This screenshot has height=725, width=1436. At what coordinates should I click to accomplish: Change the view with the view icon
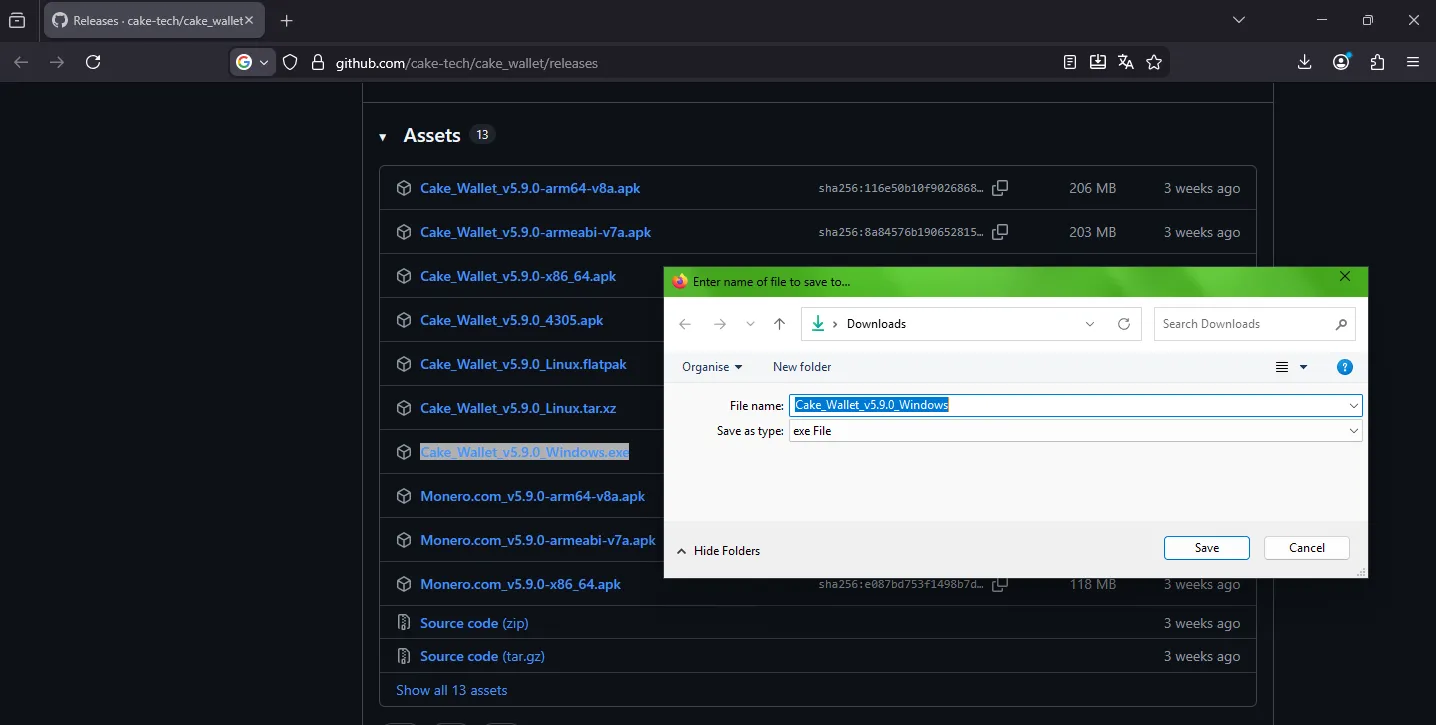tap(1282, 367)
